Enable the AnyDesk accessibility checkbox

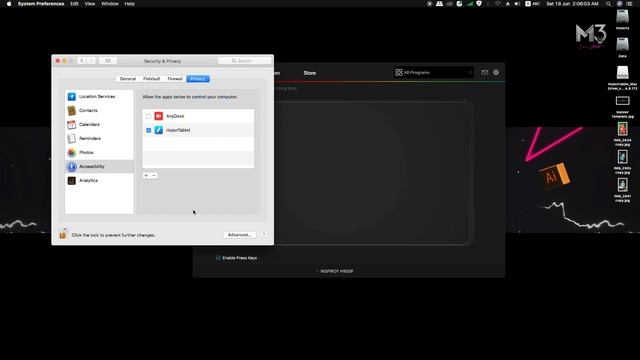tap(149, 116)
